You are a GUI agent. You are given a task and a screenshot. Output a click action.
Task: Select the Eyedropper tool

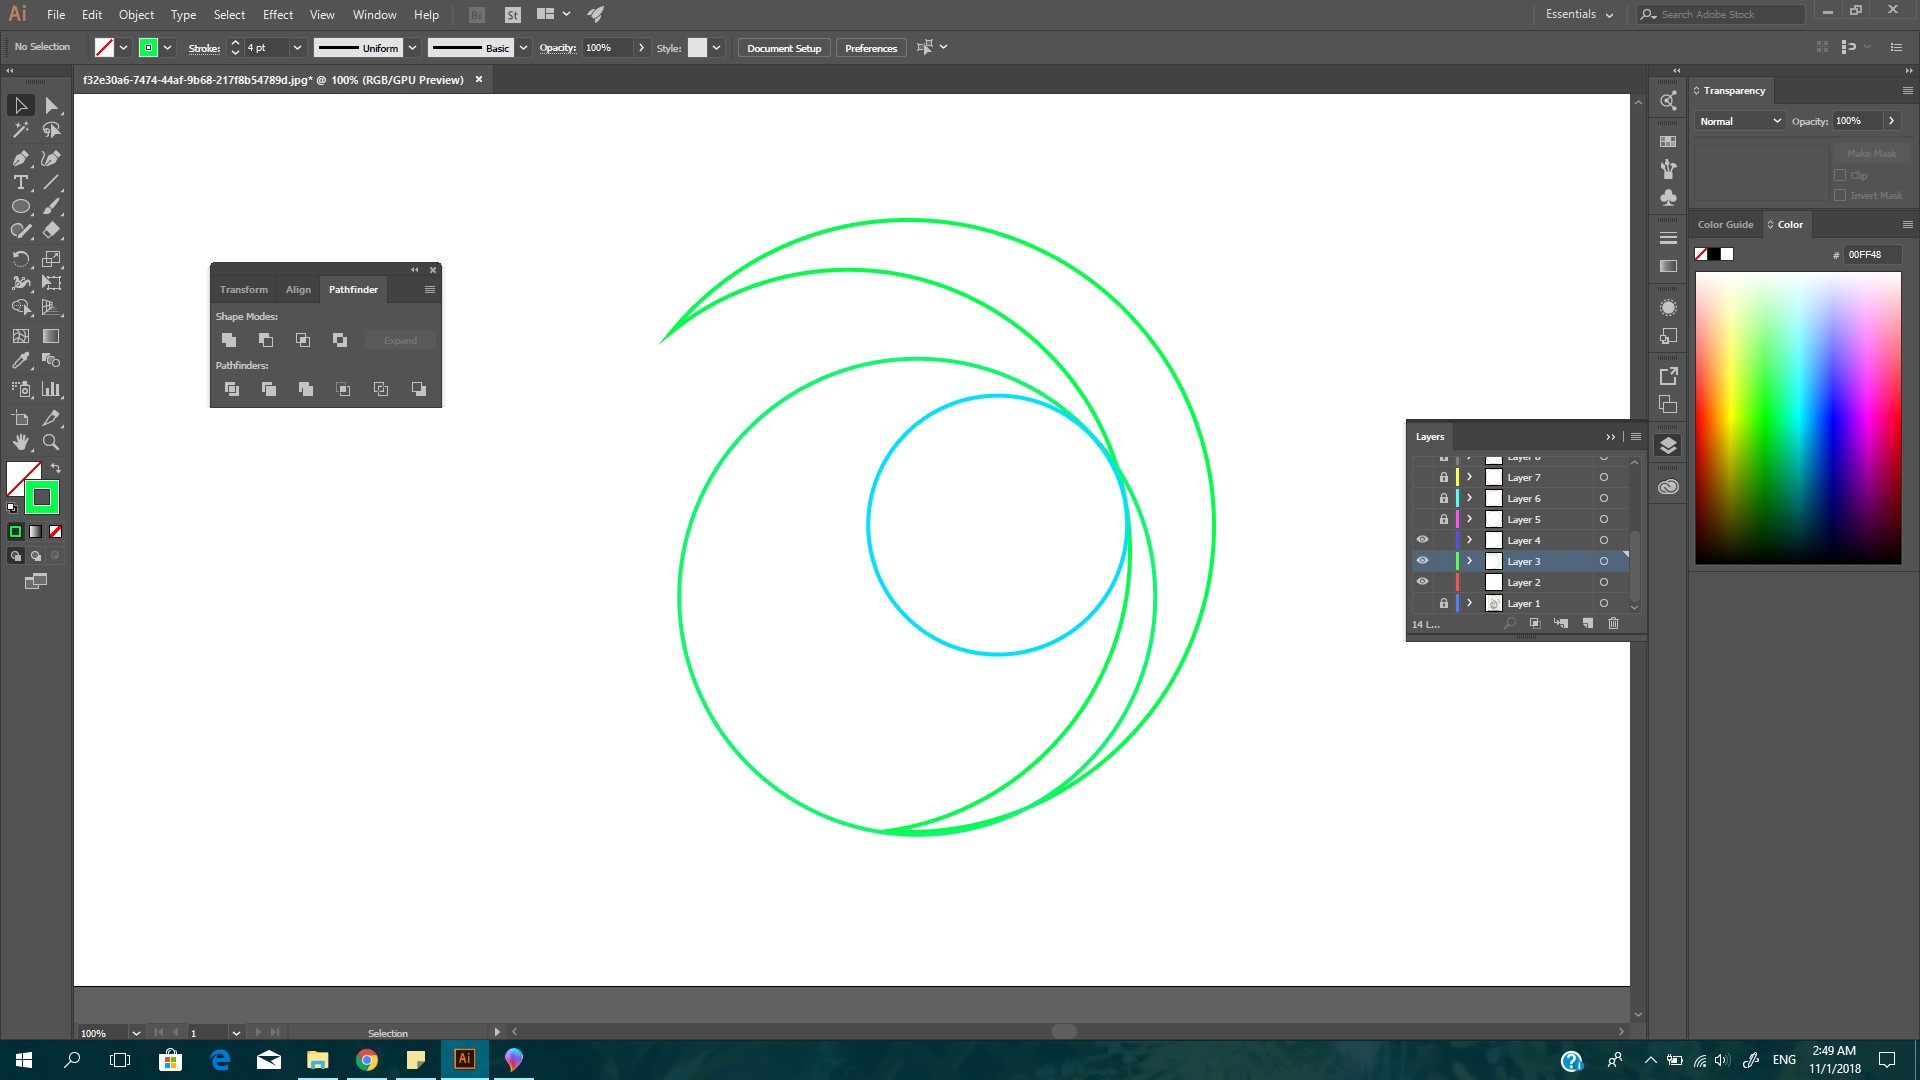(20, 360)
